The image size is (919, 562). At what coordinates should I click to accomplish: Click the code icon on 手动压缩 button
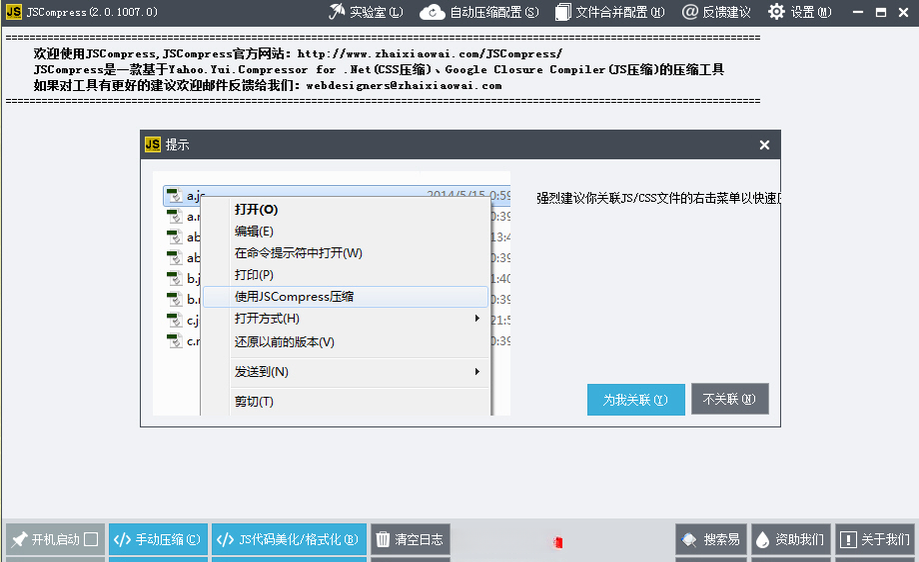(122, 539)
